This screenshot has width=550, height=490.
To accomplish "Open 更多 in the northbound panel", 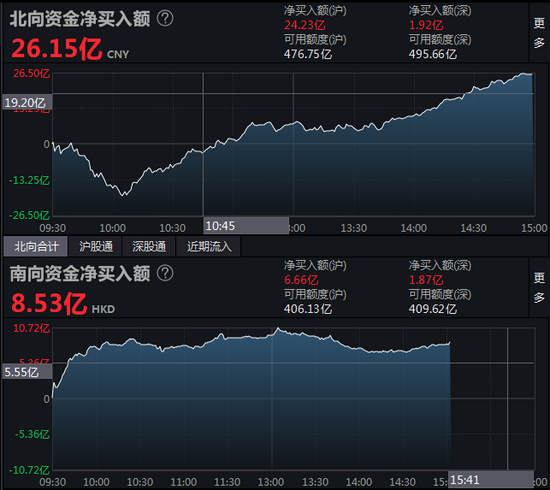I will (539, 33).
